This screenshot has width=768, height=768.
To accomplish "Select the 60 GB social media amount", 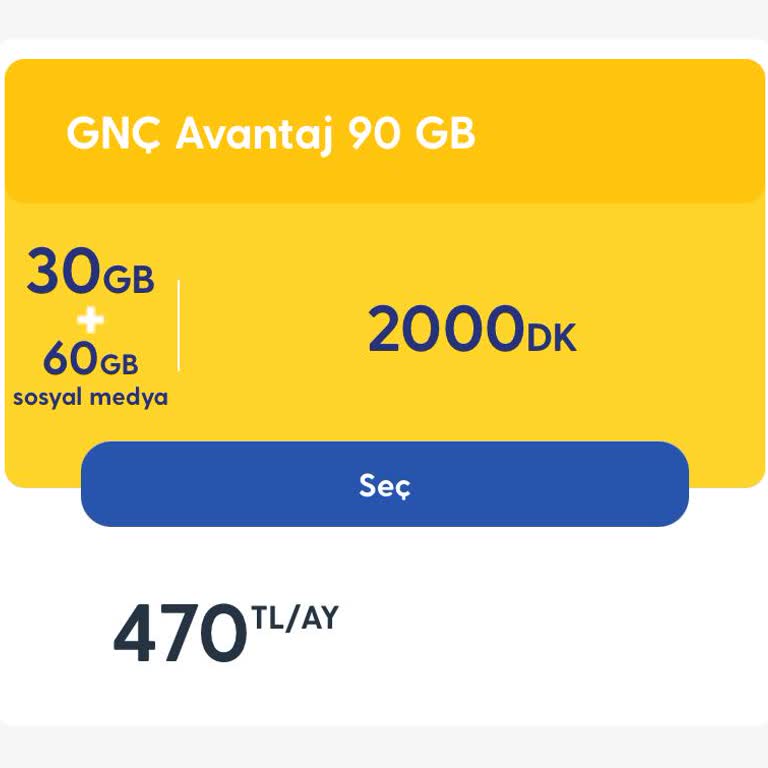I will (x=90, y=359).
